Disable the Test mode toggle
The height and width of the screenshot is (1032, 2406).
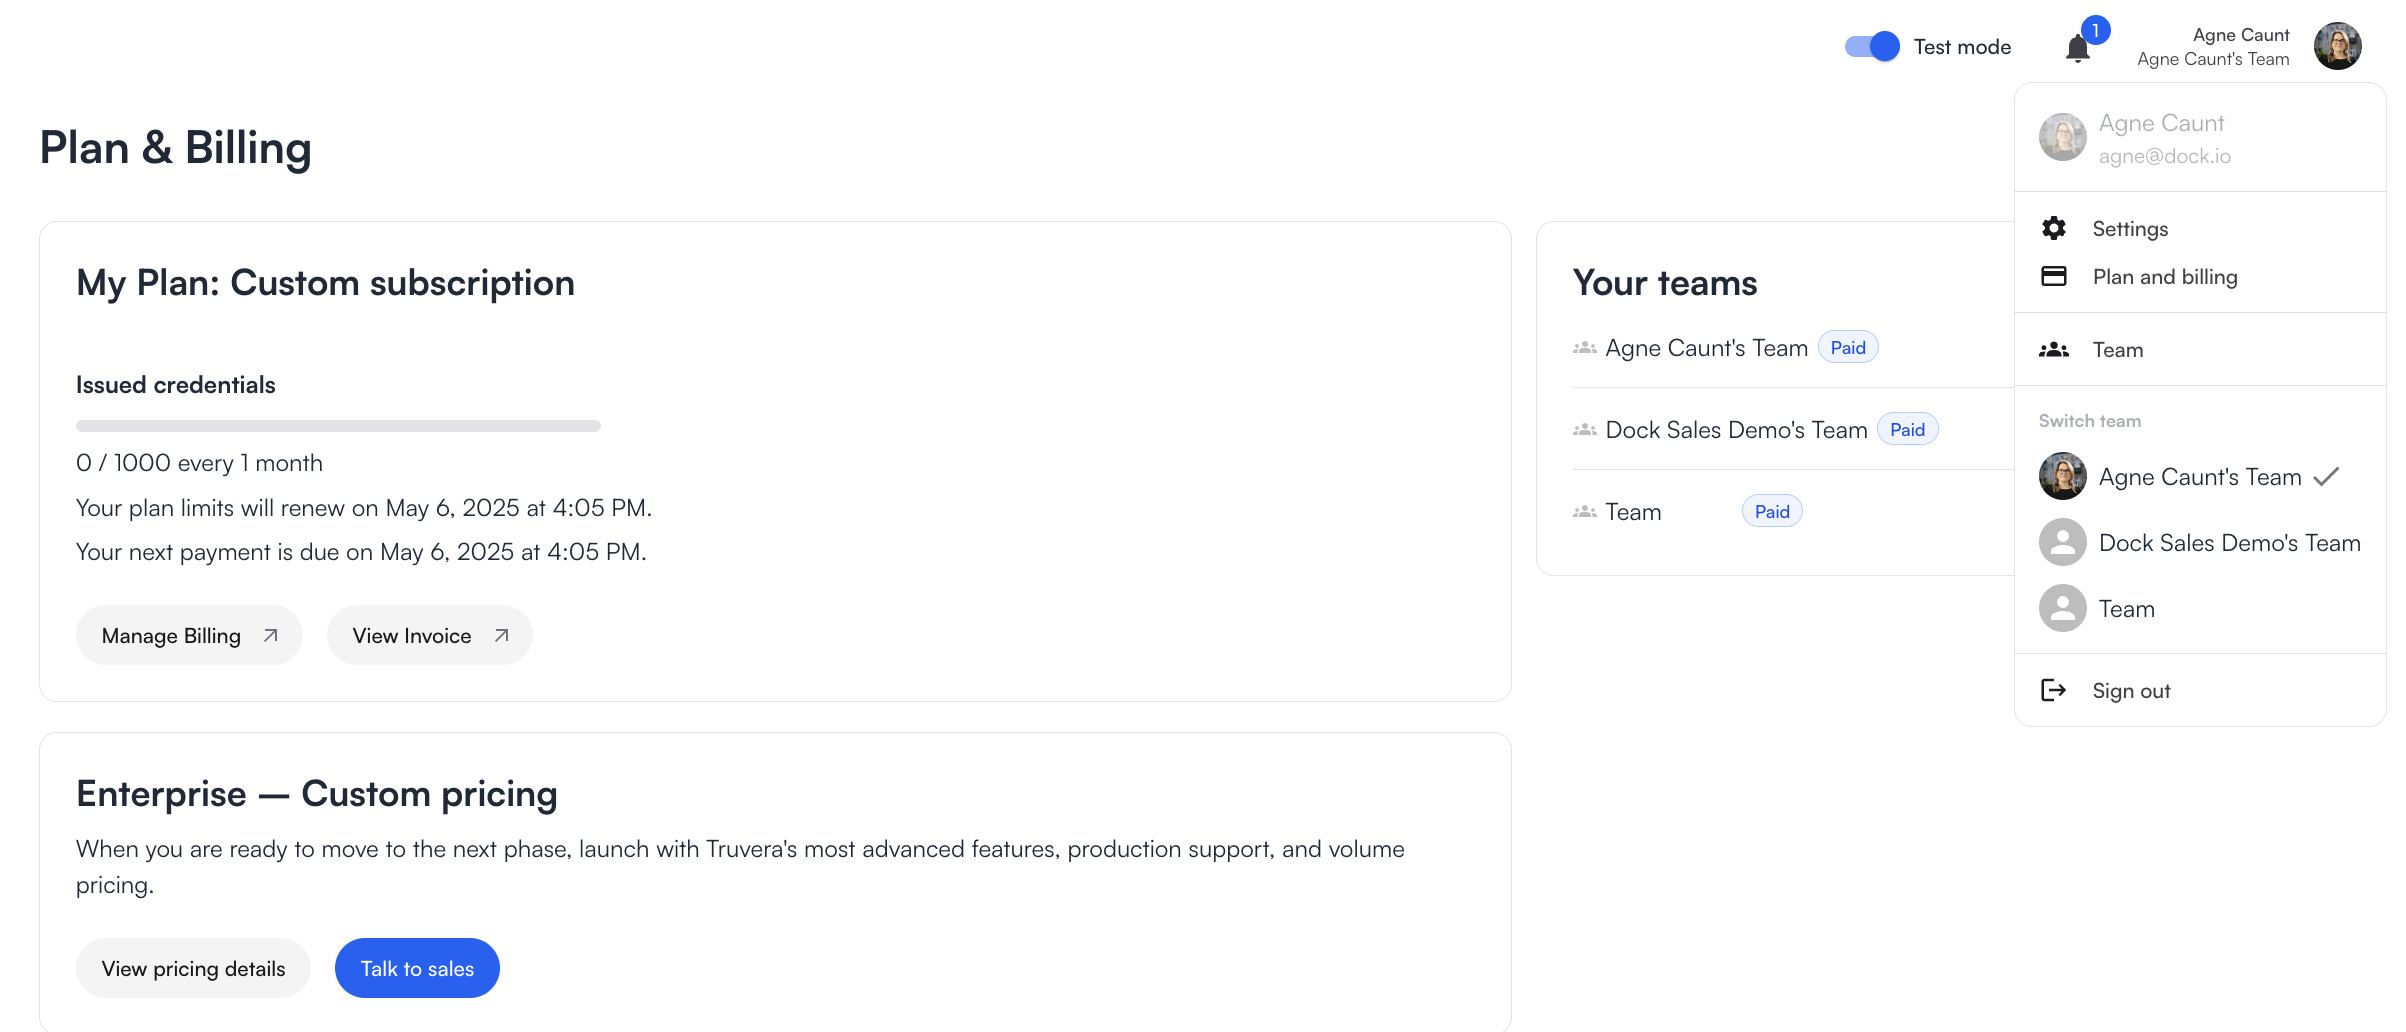[1871, 47]
